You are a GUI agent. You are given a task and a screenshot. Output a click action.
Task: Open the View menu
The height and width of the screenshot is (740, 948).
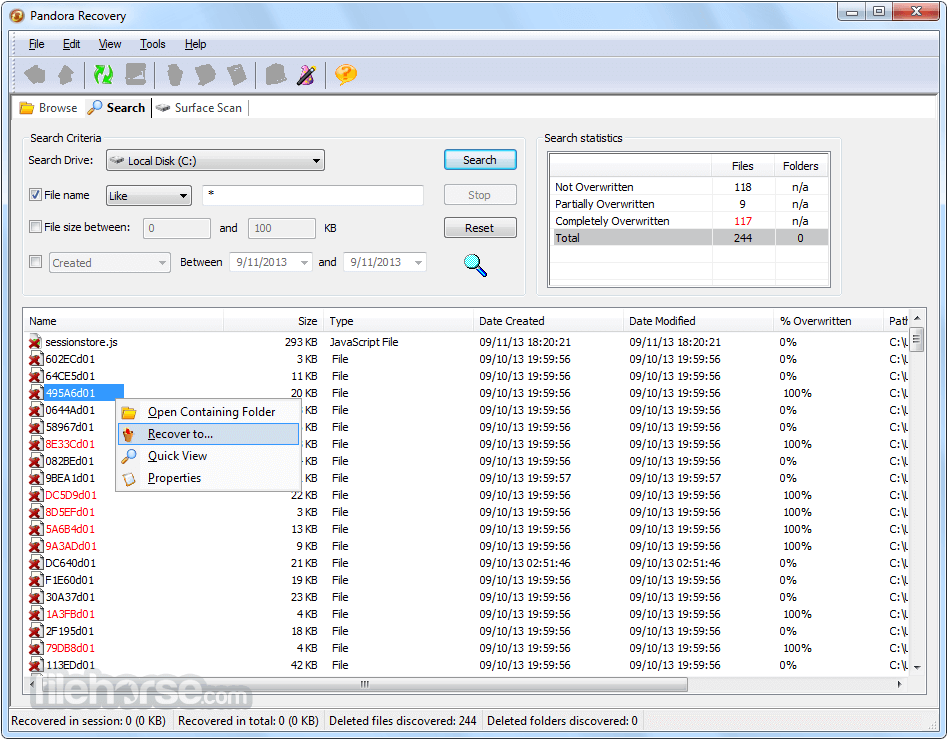tap(110, 44)
